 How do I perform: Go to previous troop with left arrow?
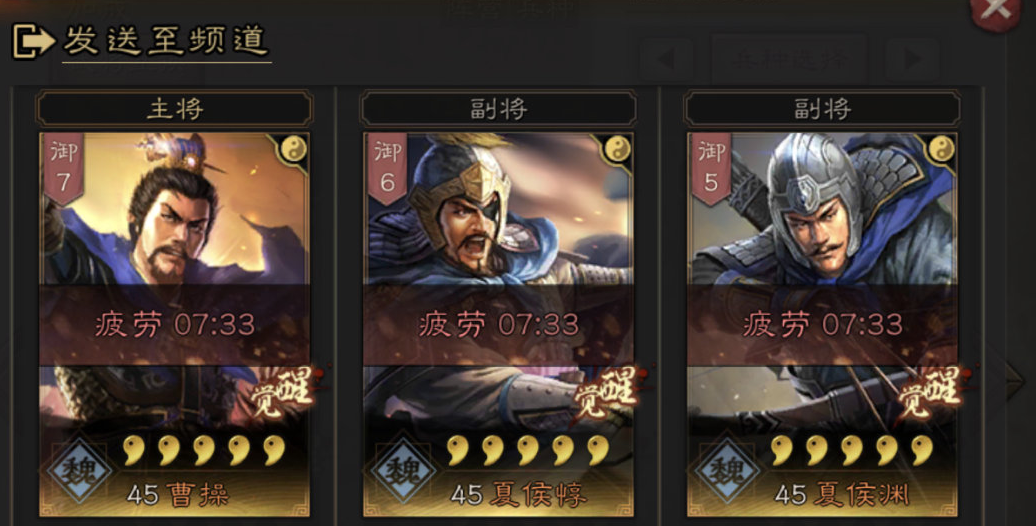(667, 59)
